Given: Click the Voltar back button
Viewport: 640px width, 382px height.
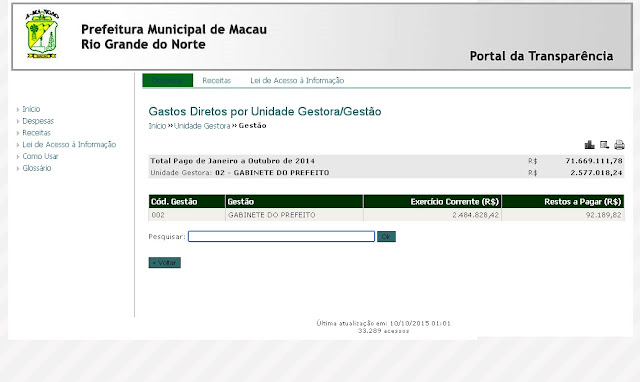Looking at the screenshot, I should tap(164, 262).
